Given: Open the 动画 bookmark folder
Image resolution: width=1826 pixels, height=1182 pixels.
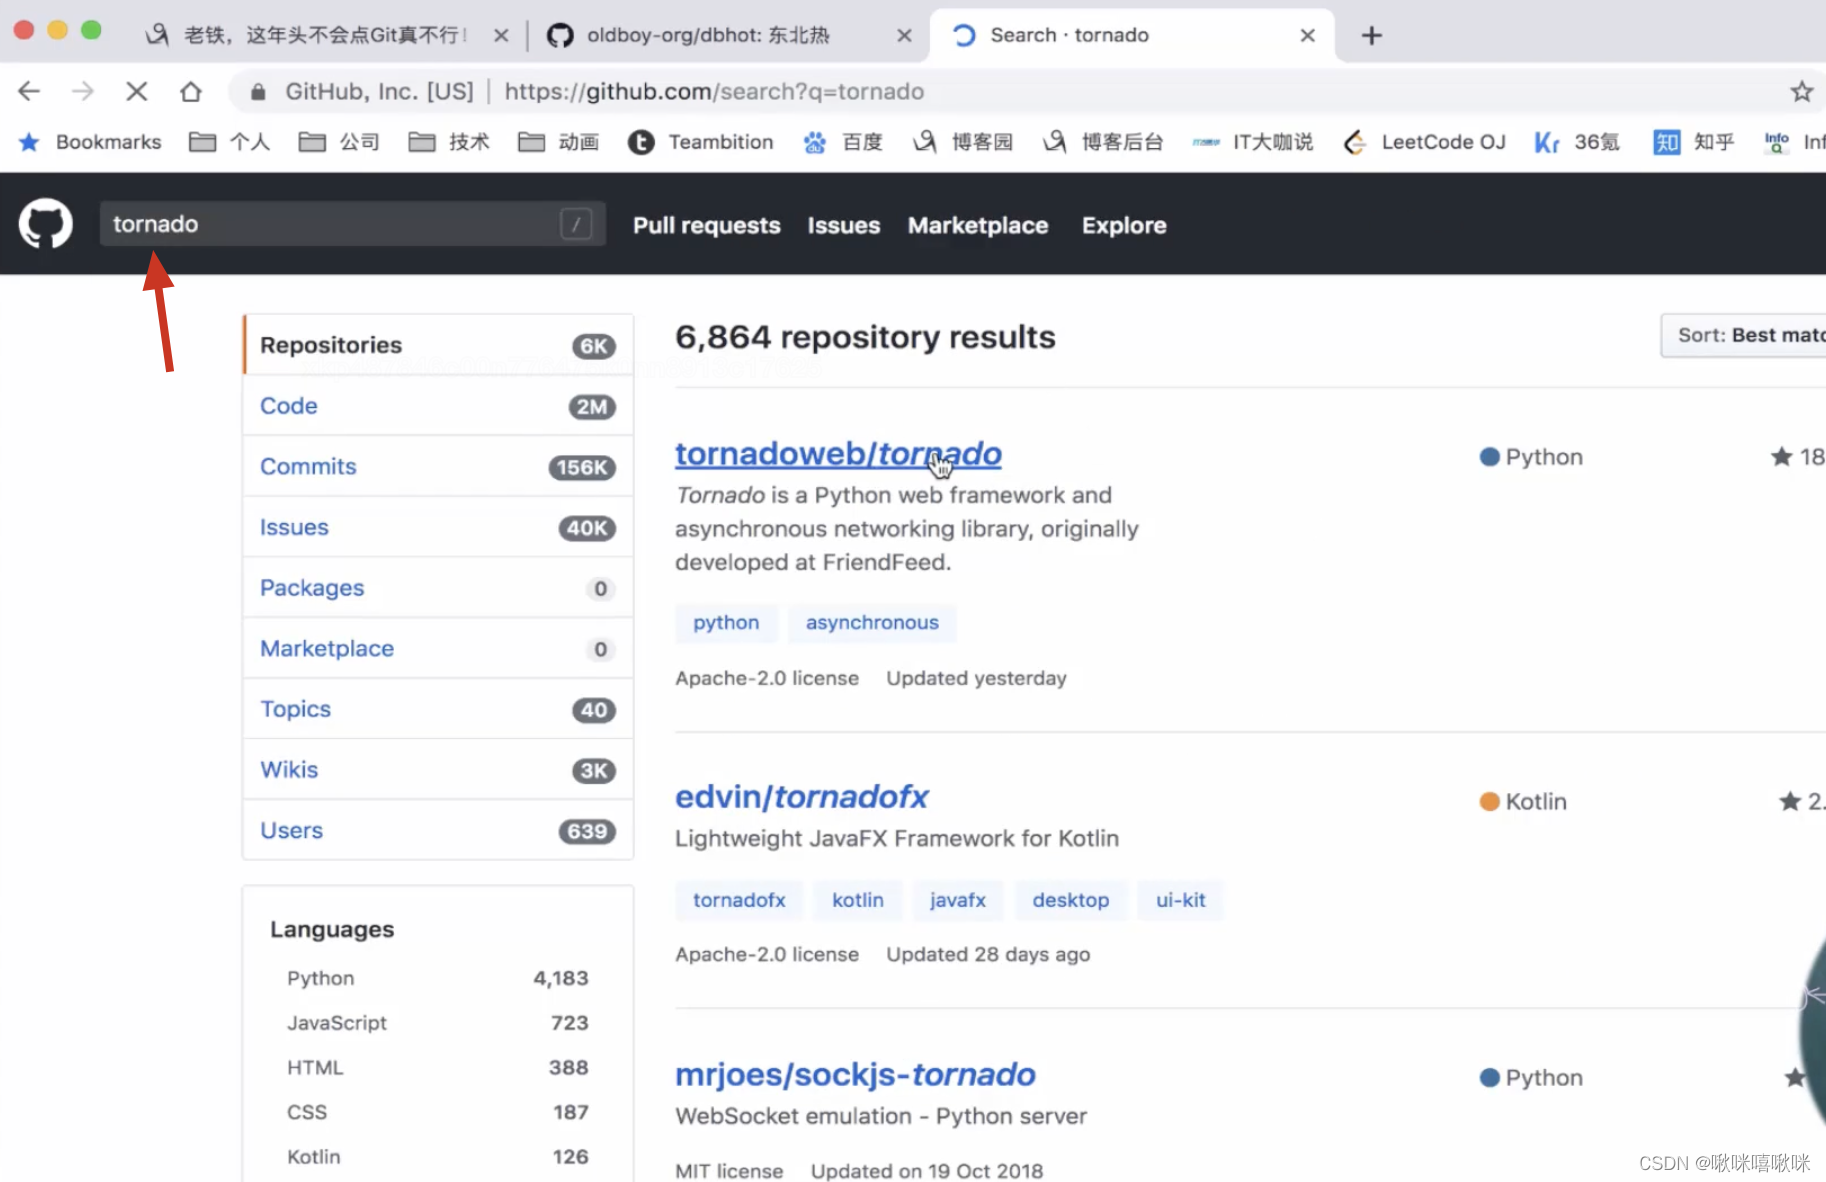Looking at the screenshot, I should (x=559, y=142).
